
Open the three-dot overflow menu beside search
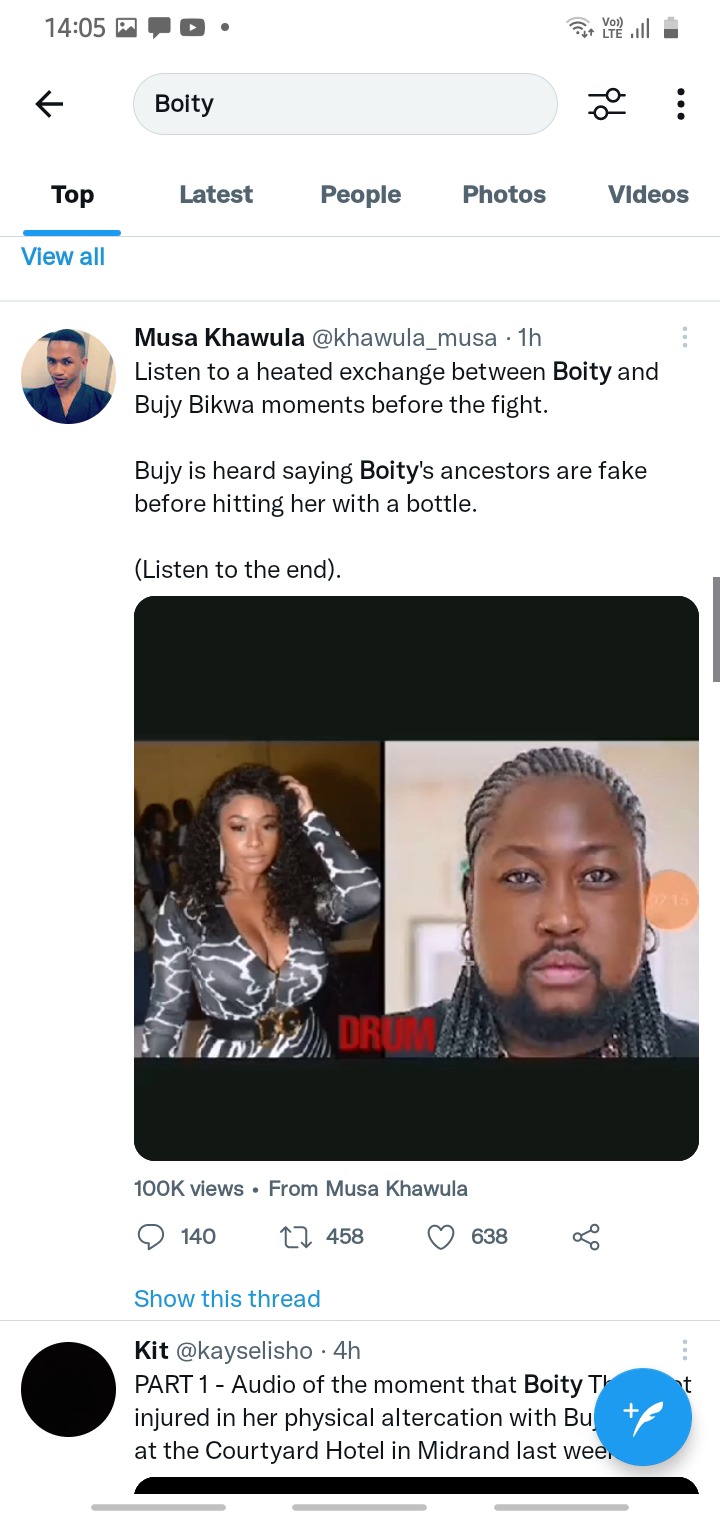click(681, 104)
